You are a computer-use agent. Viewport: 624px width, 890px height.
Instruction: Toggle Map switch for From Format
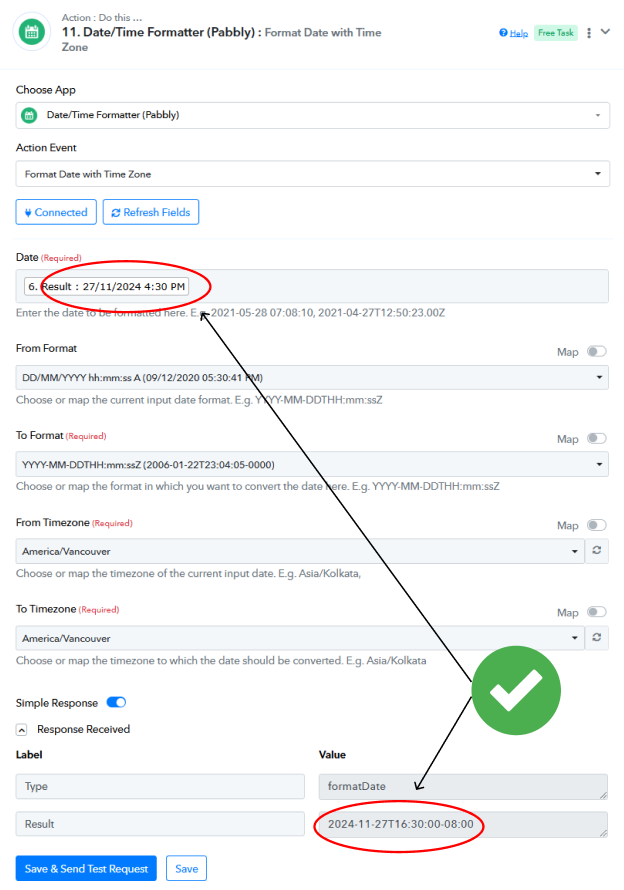[x=597, y=351]
